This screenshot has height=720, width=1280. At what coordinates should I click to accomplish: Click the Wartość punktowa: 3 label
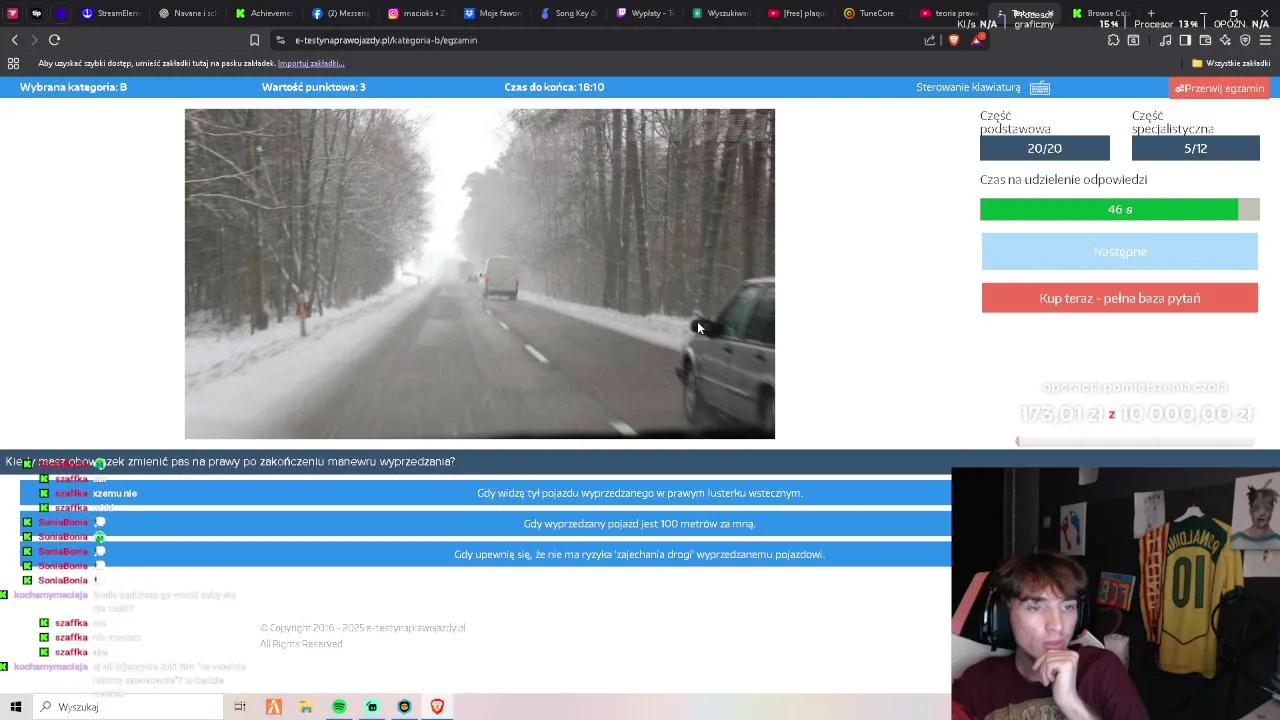tap(313, 87)
